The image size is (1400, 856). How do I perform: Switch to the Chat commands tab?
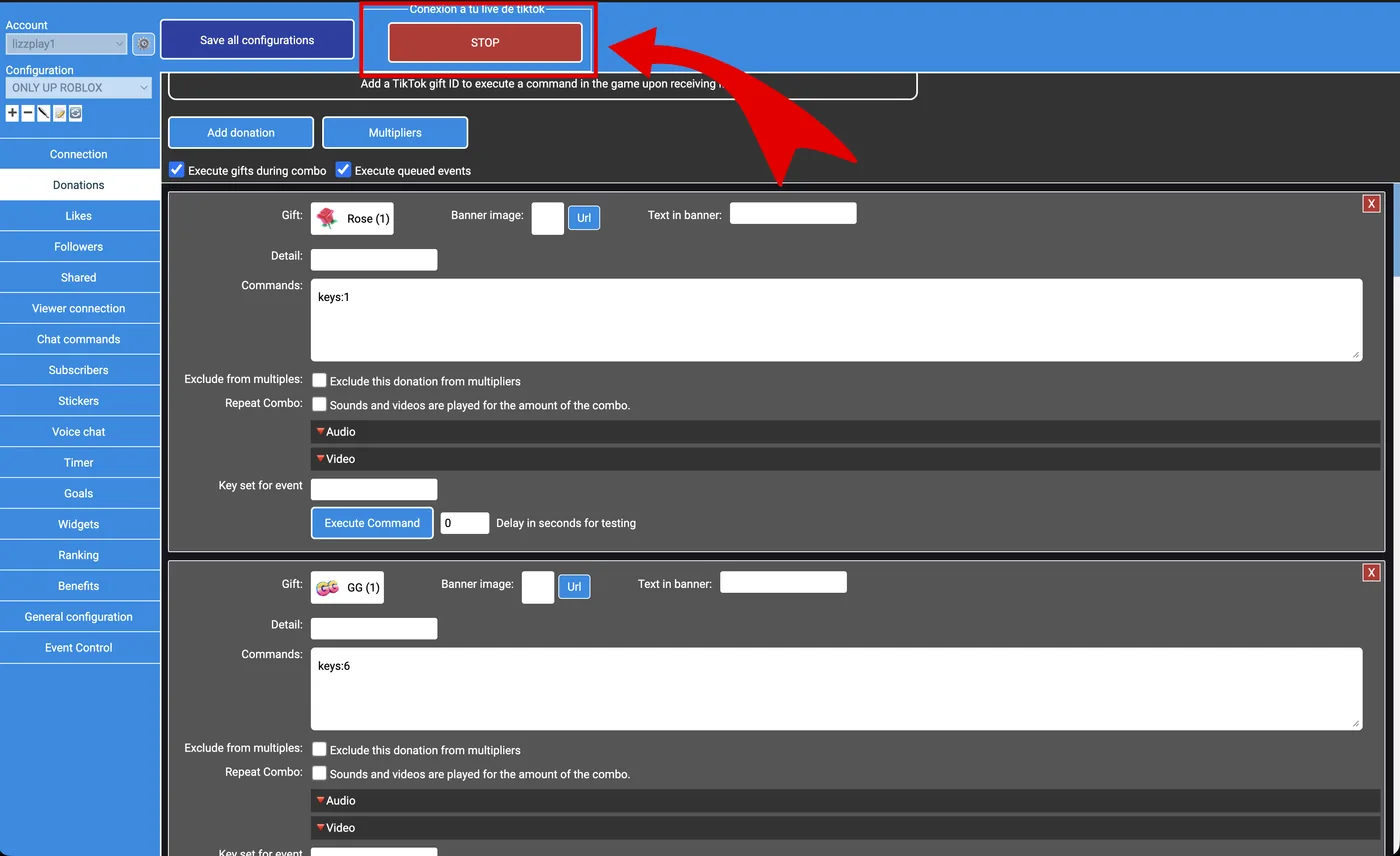[78, 339]
